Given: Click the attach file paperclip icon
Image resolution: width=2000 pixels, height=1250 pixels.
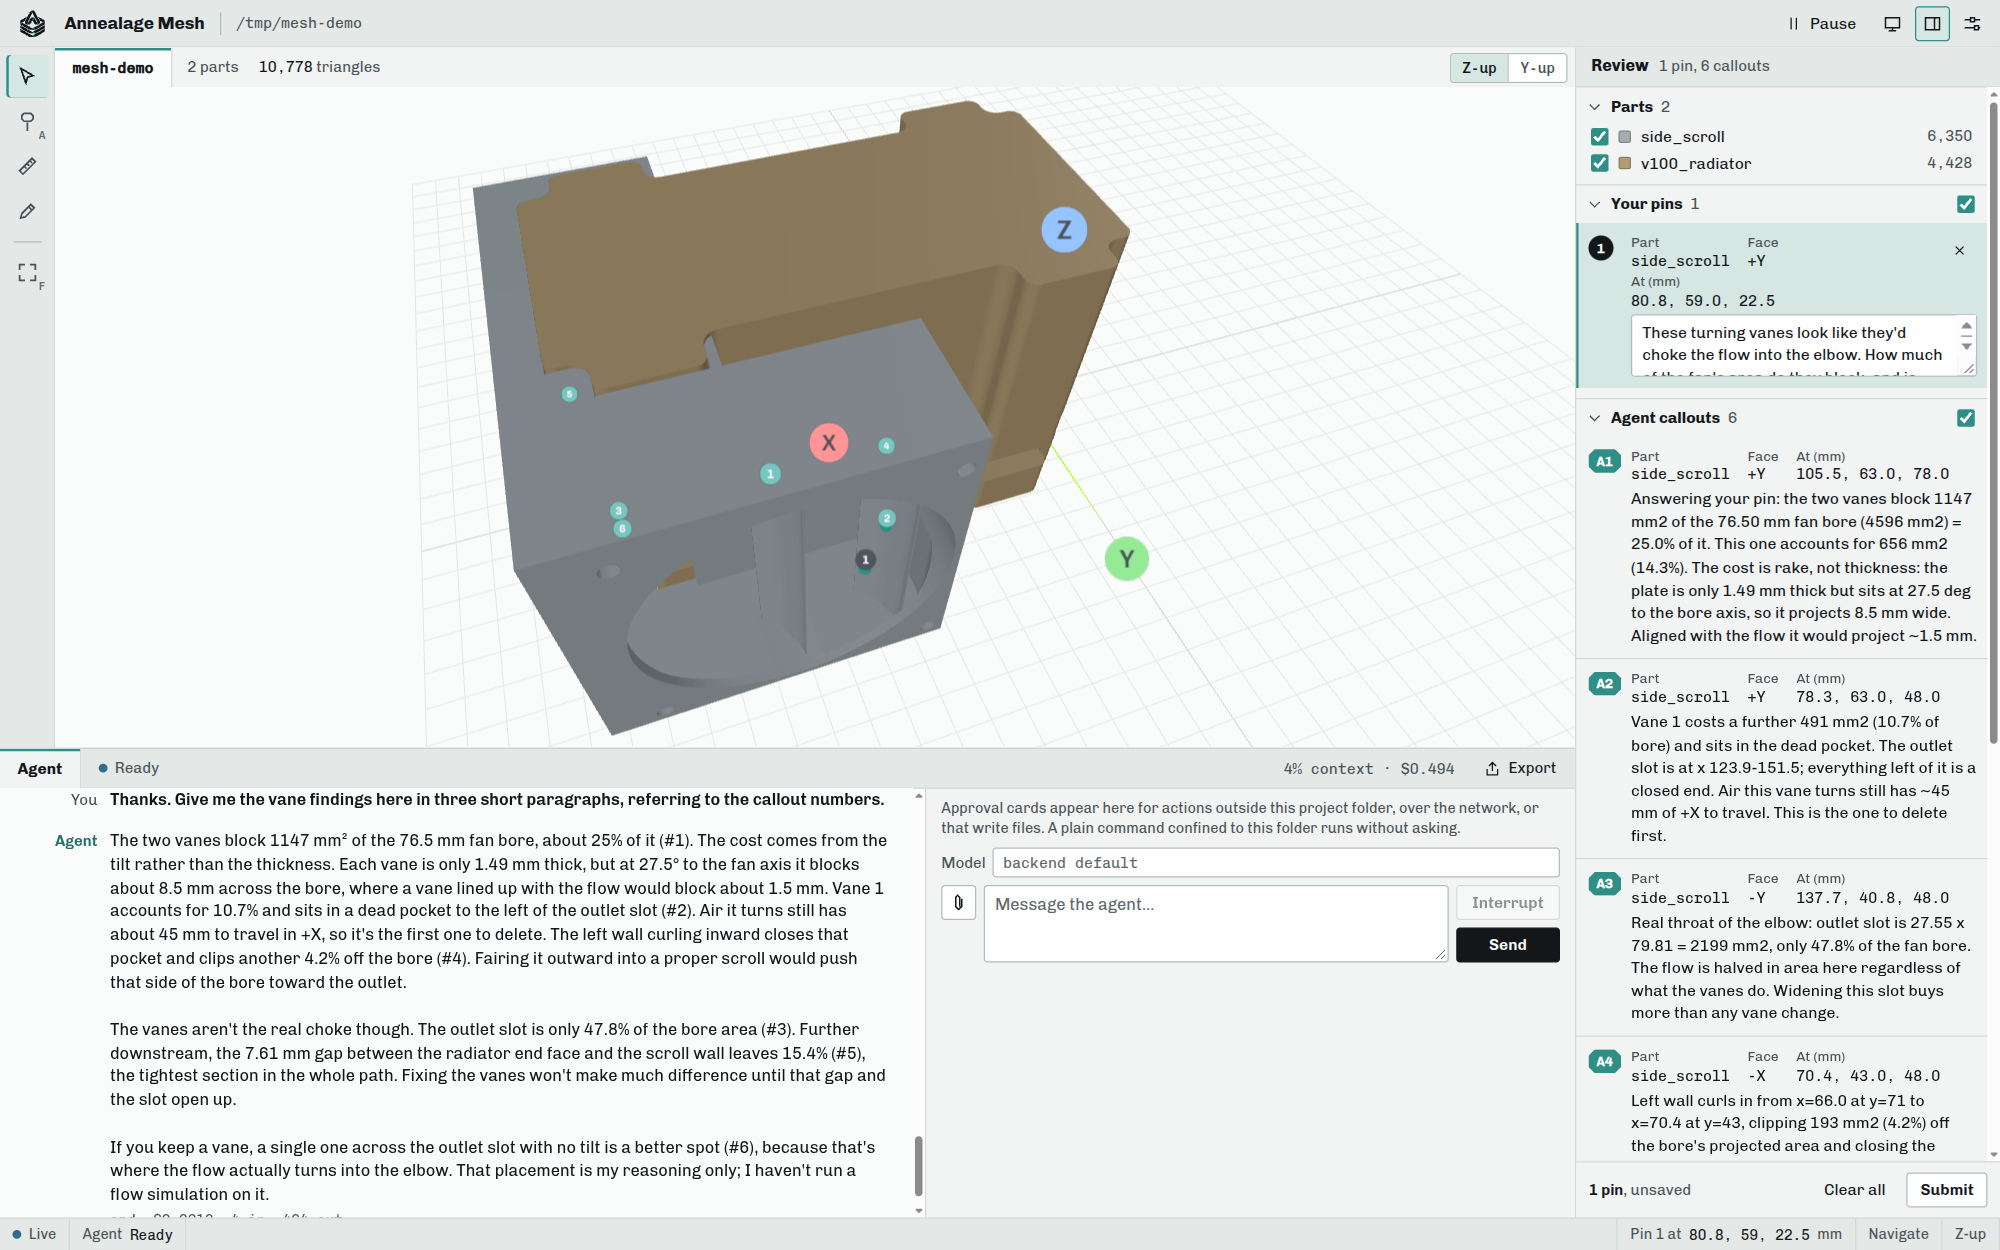Looking at the screenshot, I should pos(958,902).
